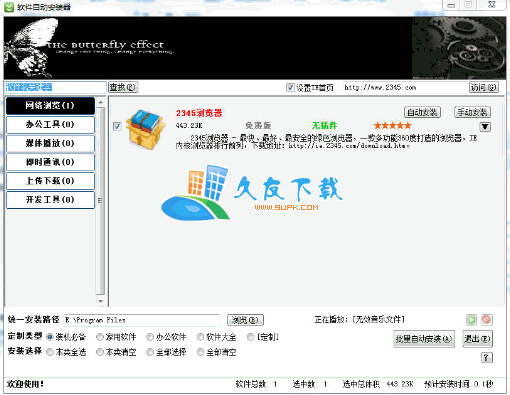Click the 2345浏览器 red title text
Image resolution: width=510 pixels, height=395 pixels.
199,113
